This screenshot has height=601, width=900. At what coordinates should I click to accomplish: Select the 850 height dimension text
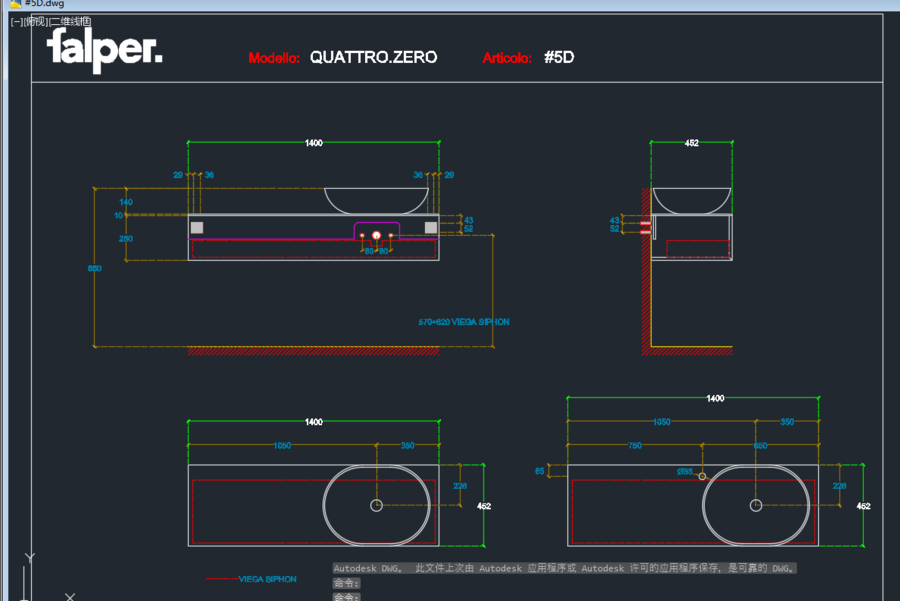tap(95, 268)
